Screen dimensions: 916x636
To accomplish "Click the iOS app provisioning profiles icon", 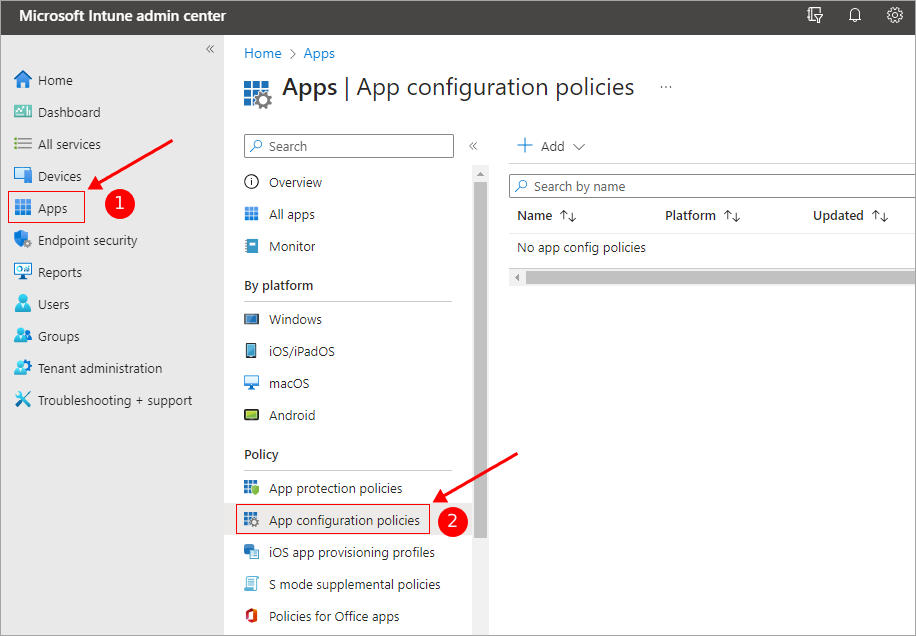I will click(x=251, y=552).
